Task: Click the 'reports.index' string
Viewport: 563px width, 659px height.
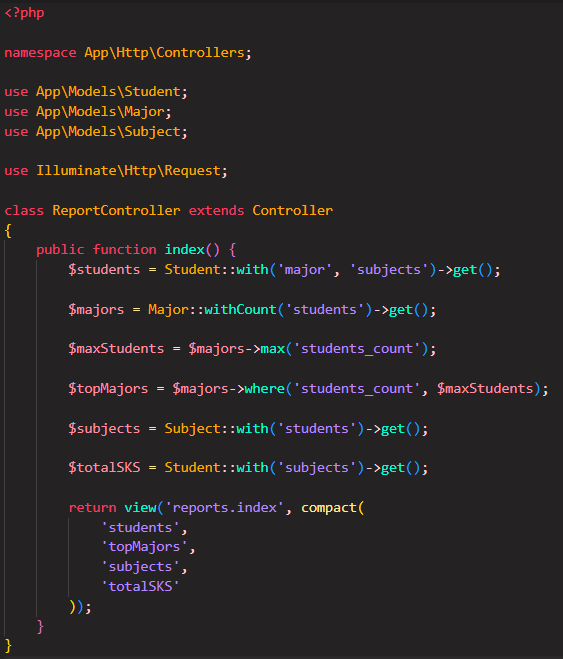Action: pyautogui.click(x=224, y=508)
